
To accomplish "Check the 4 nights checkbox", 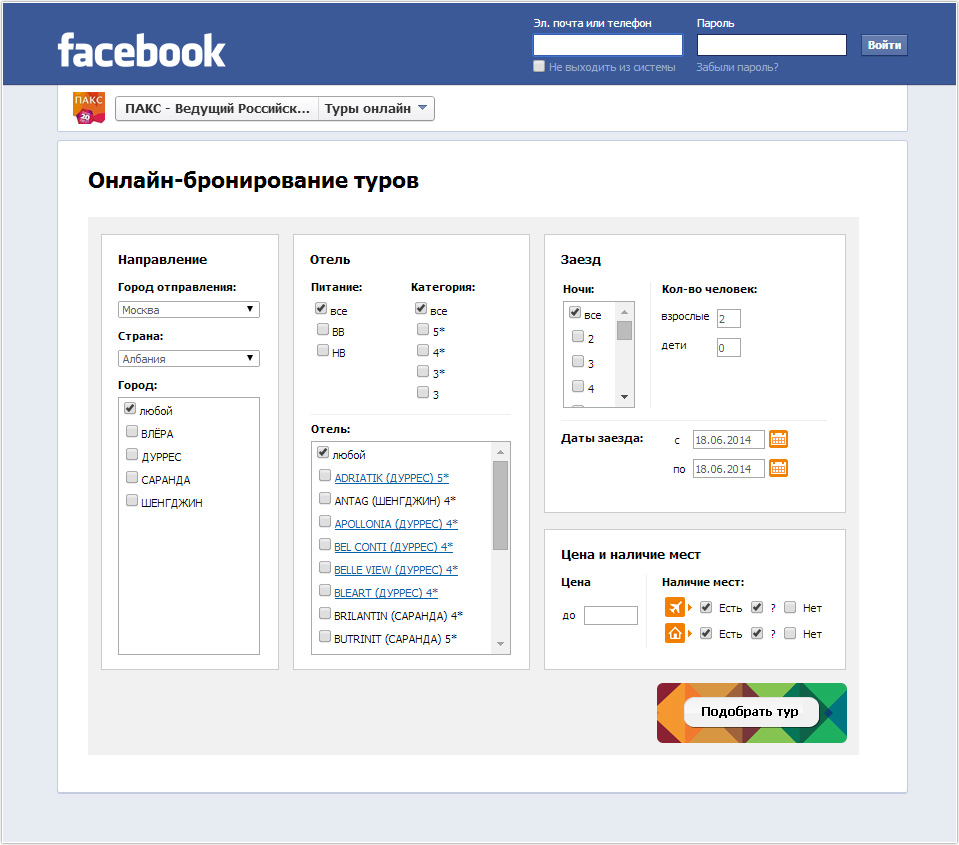I will (578, 386).
